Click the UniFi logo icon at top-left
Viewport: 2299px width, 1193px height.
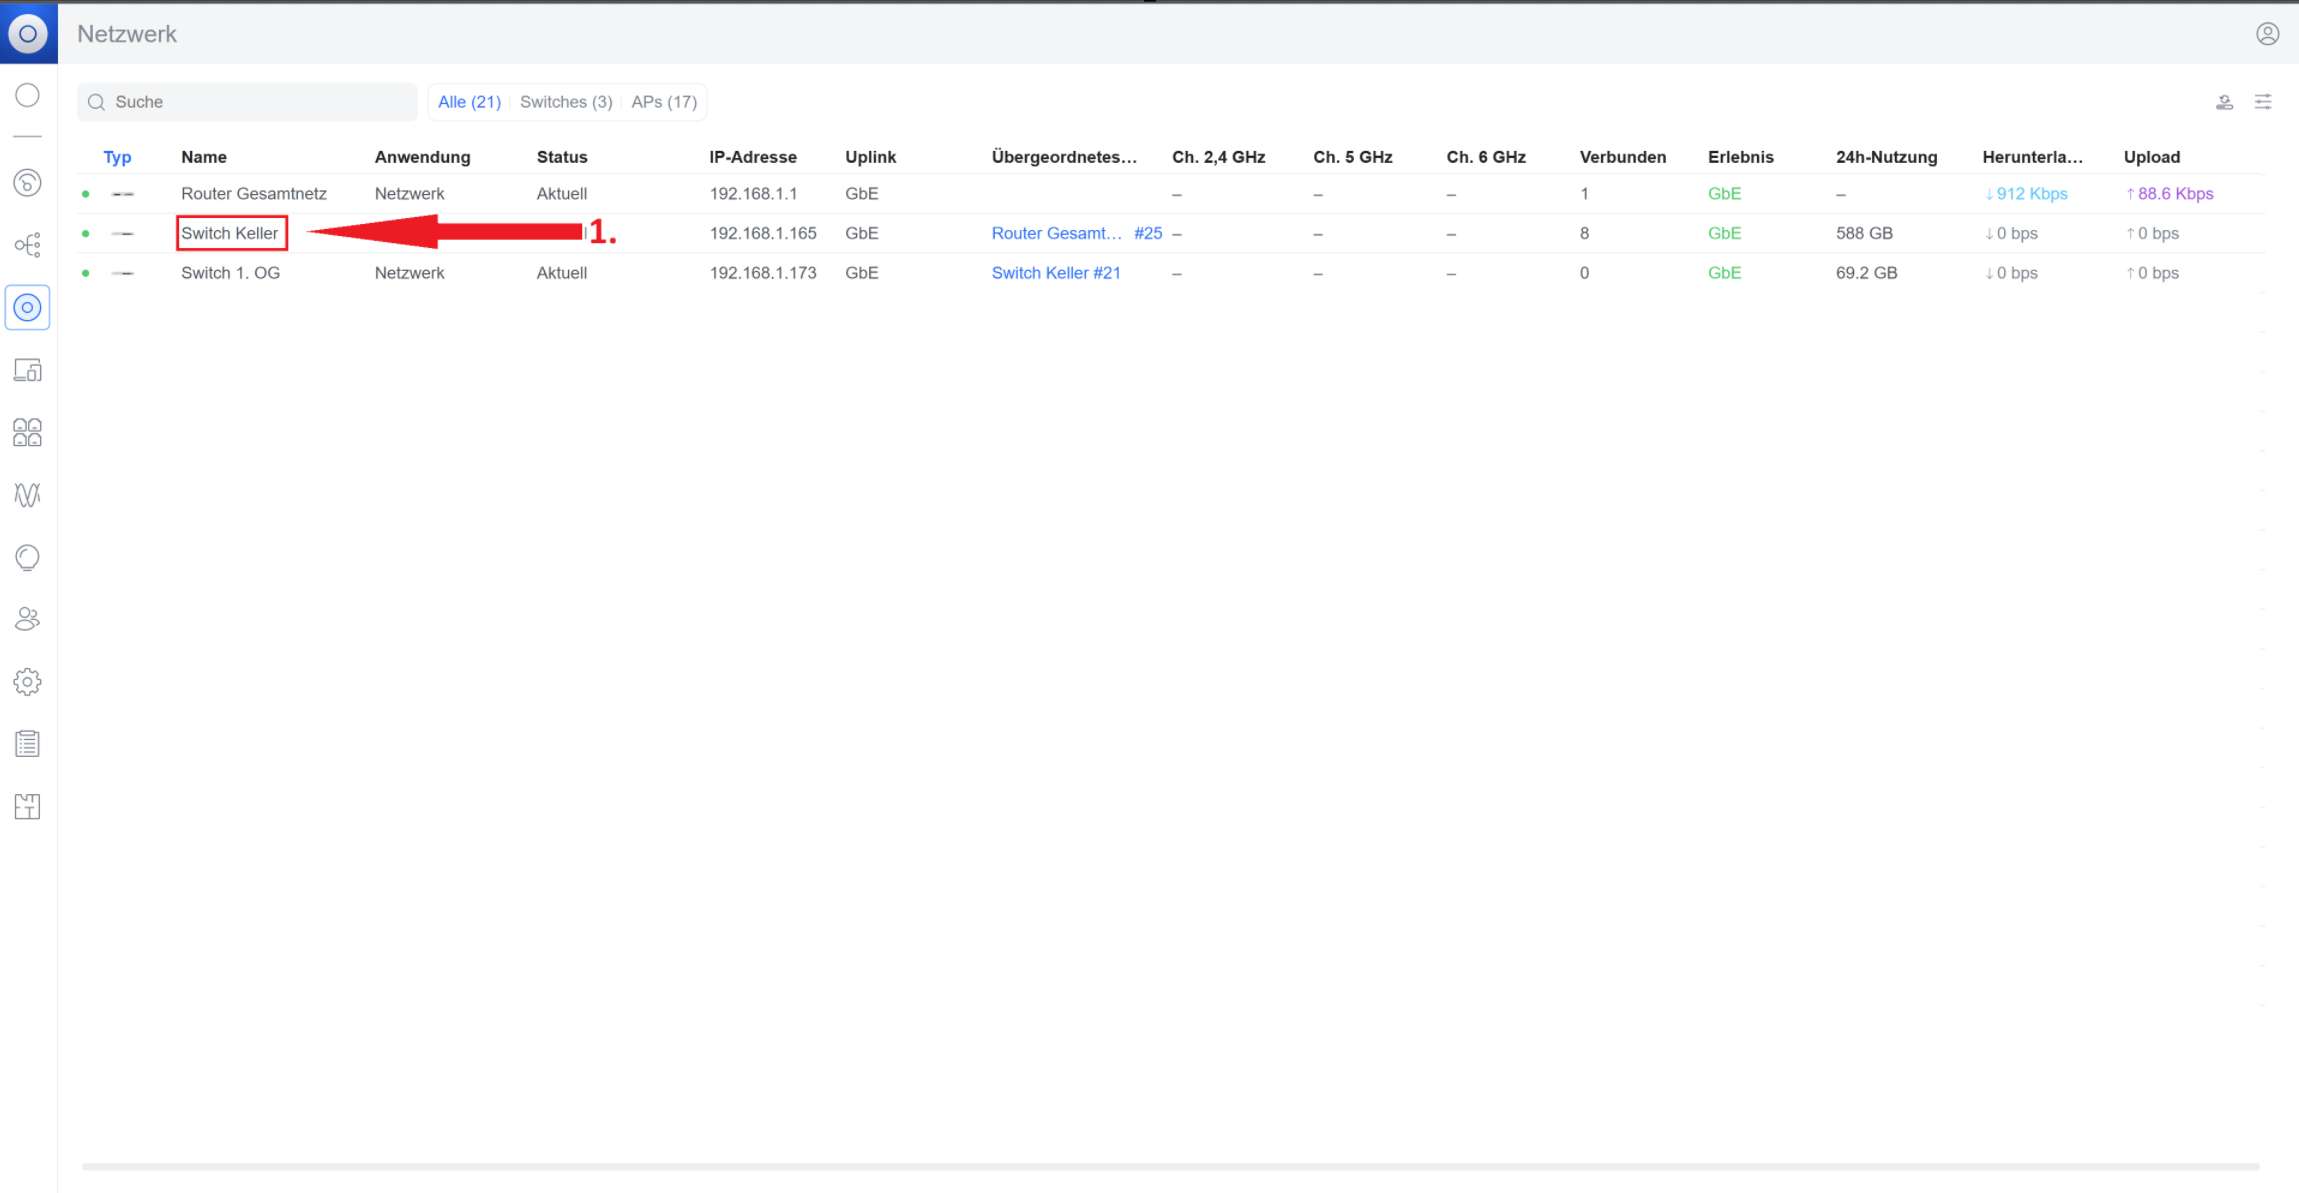pos(28,33)
